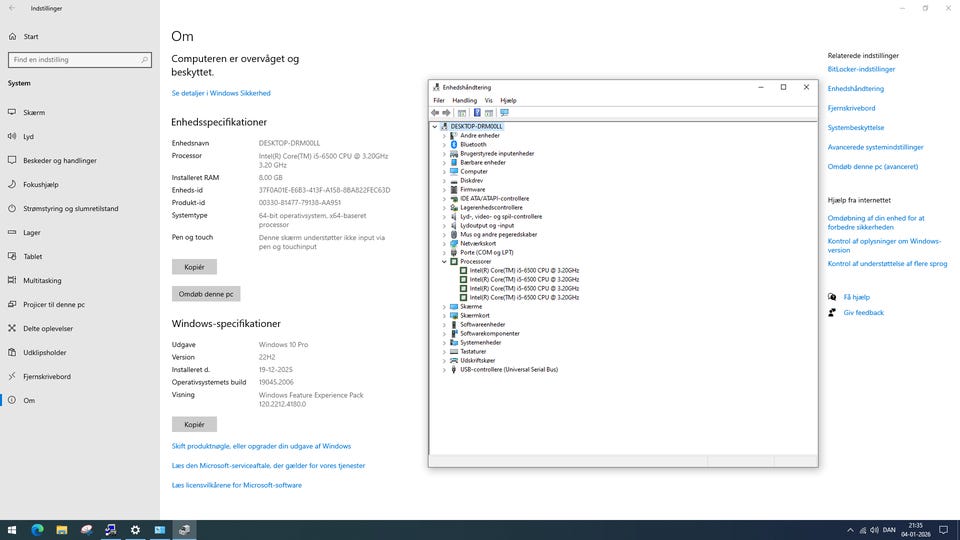The width and height of the screenshot is (960, 540).
Task: Open Microsoft Edge from the taskbar
Action: (x=37, y=529)
